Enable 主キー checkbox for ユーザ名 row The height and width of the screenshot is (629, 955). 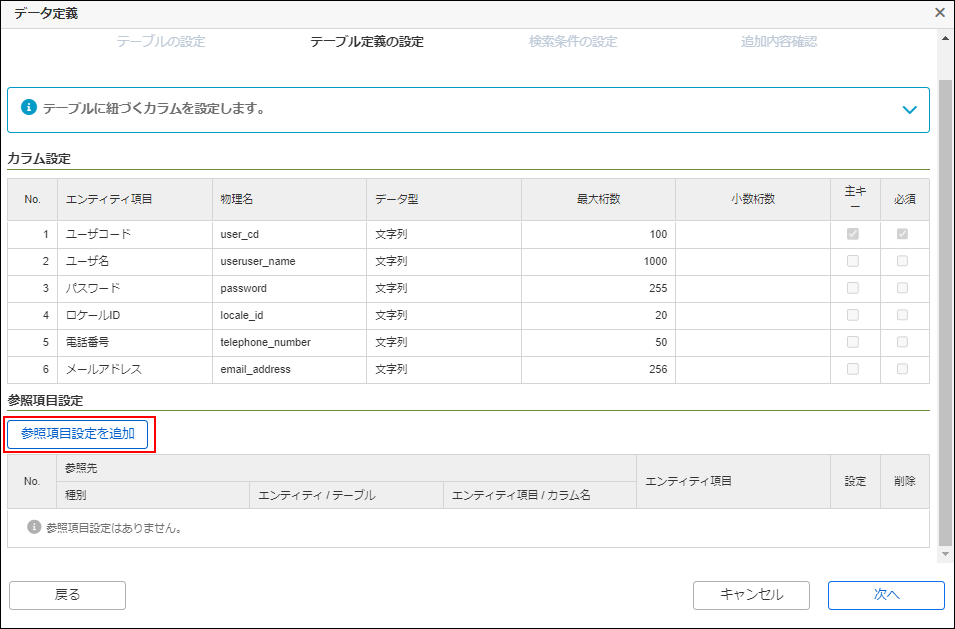(x=853, y=261)
